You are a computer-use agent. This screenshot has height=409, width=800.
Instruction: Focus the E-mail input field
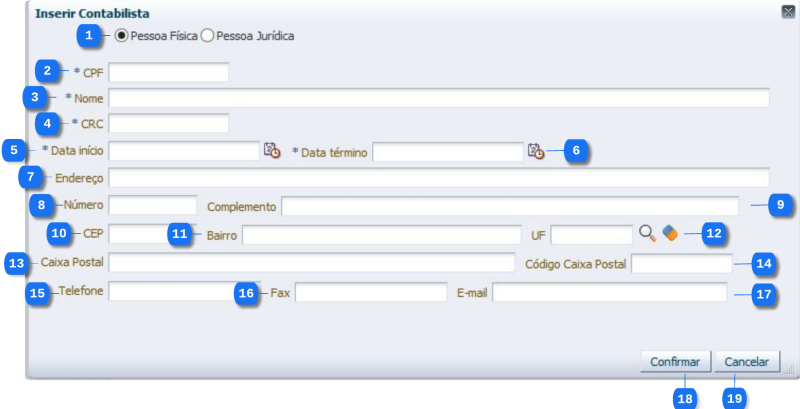click(x=610, y=292)
